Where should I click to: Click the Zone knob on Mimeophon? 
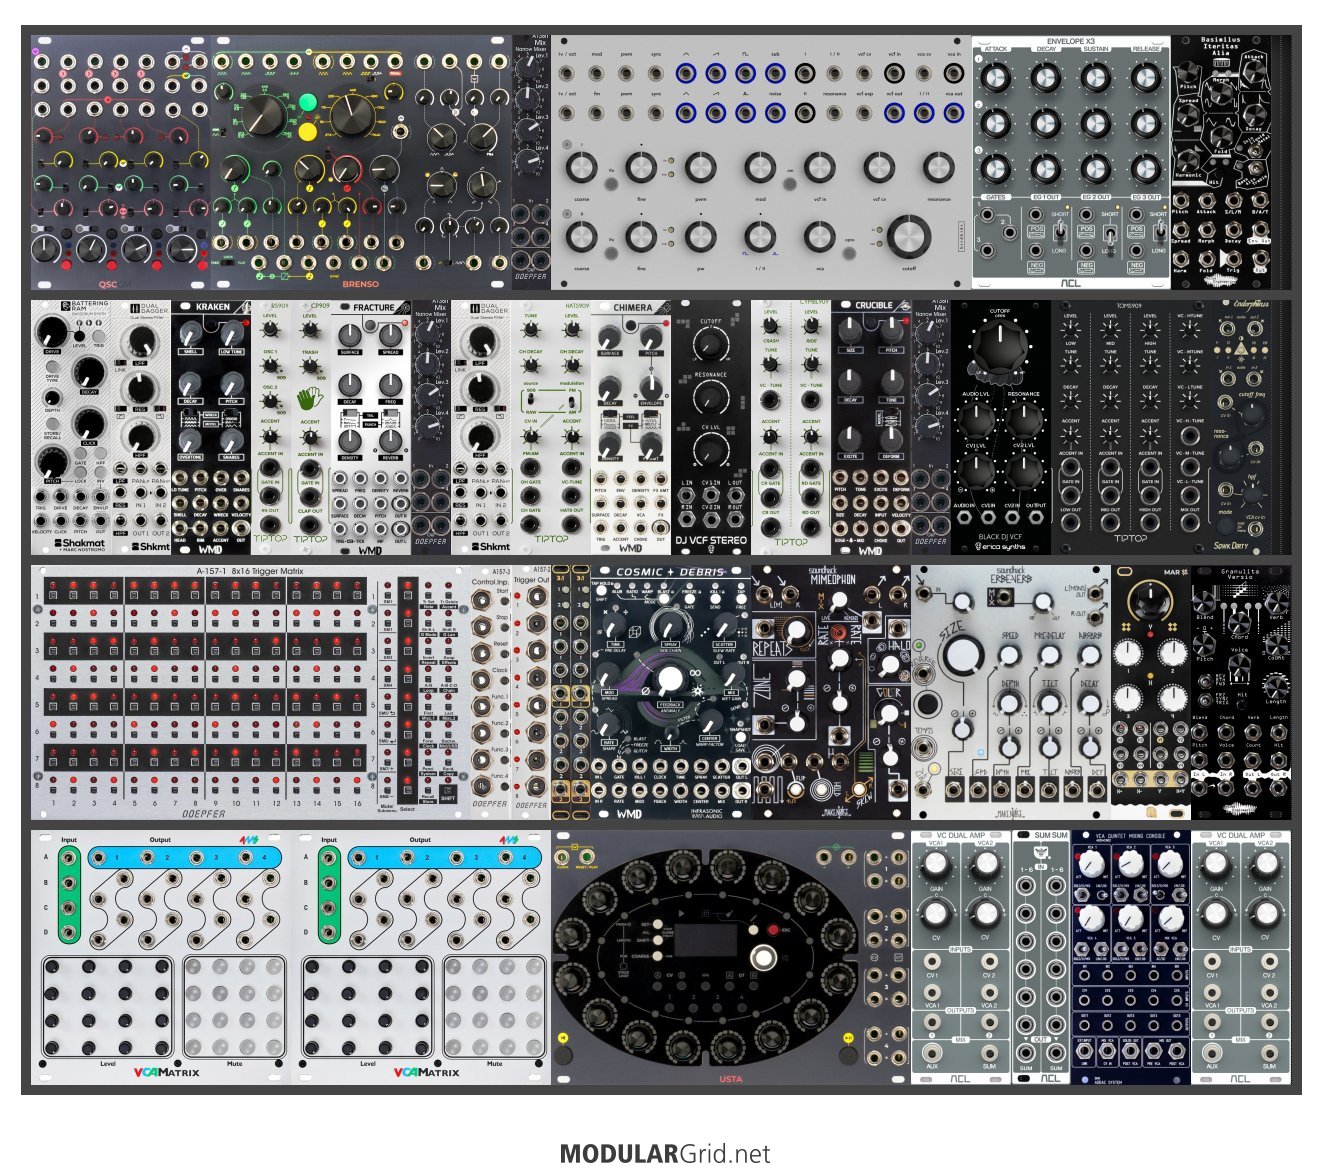coord(797,681)
